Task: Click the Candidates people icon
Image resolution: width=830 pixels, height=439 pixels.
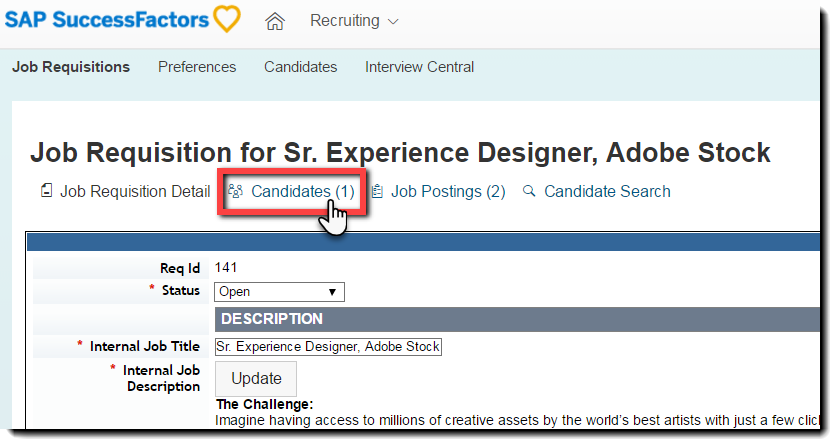Action: pos(235,191)
